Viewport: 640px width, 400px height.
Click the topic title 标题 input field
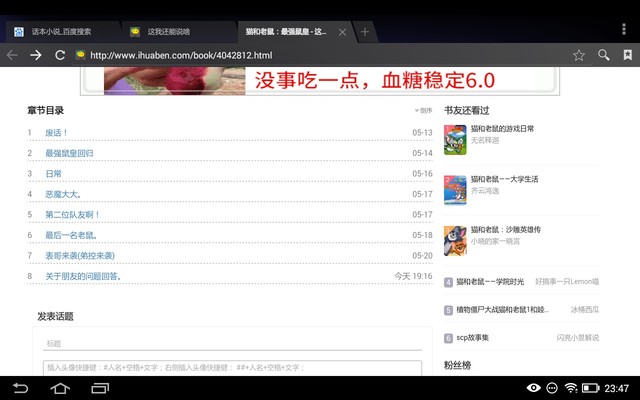232,343
